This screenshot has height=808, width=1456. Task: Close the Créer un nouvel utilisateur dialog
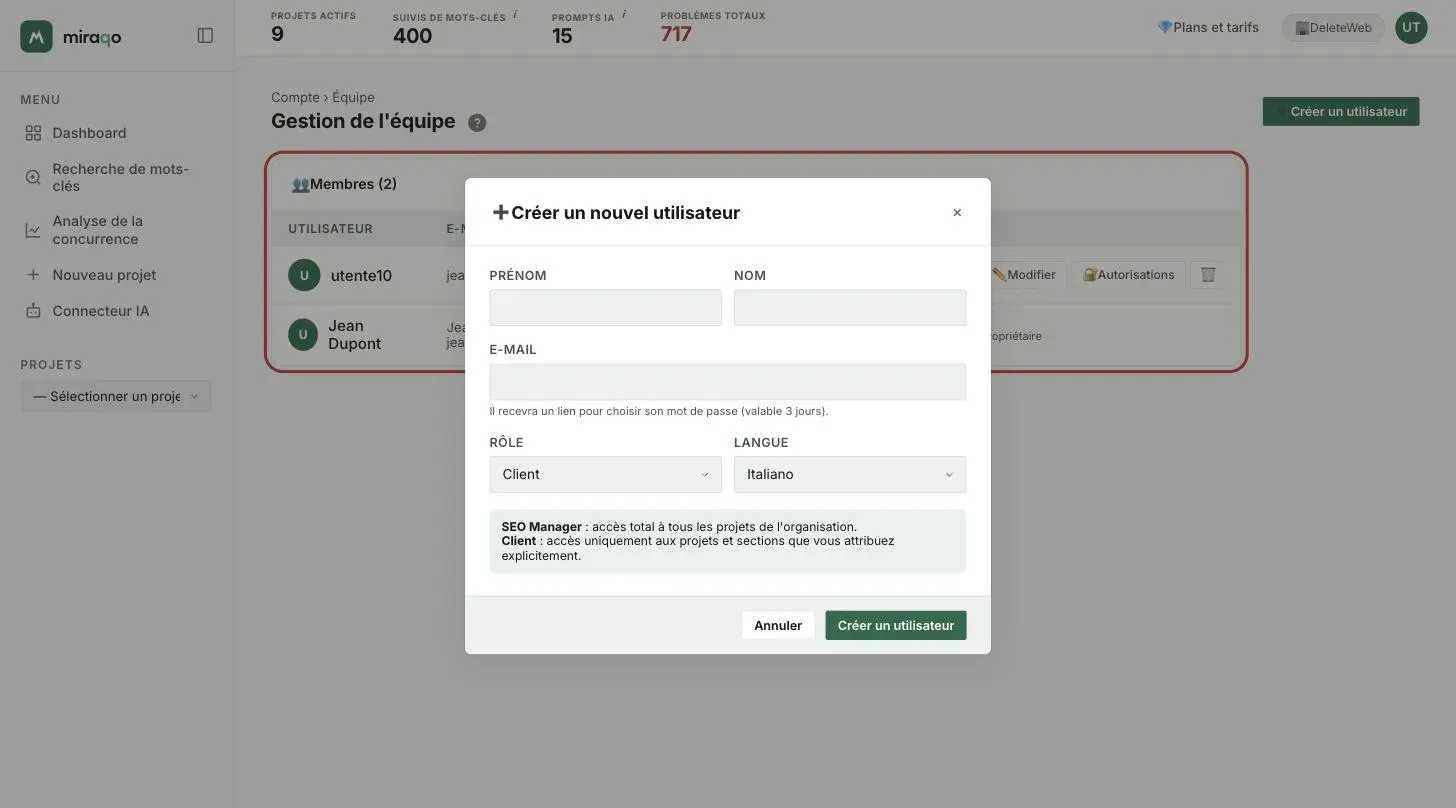click(x=957, y=212)
